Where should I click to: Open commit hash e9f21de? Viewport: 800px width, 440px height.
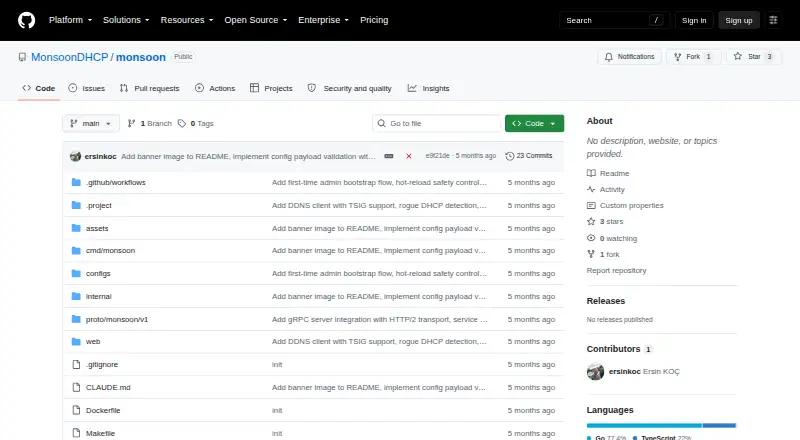click(x=437, y=156)
